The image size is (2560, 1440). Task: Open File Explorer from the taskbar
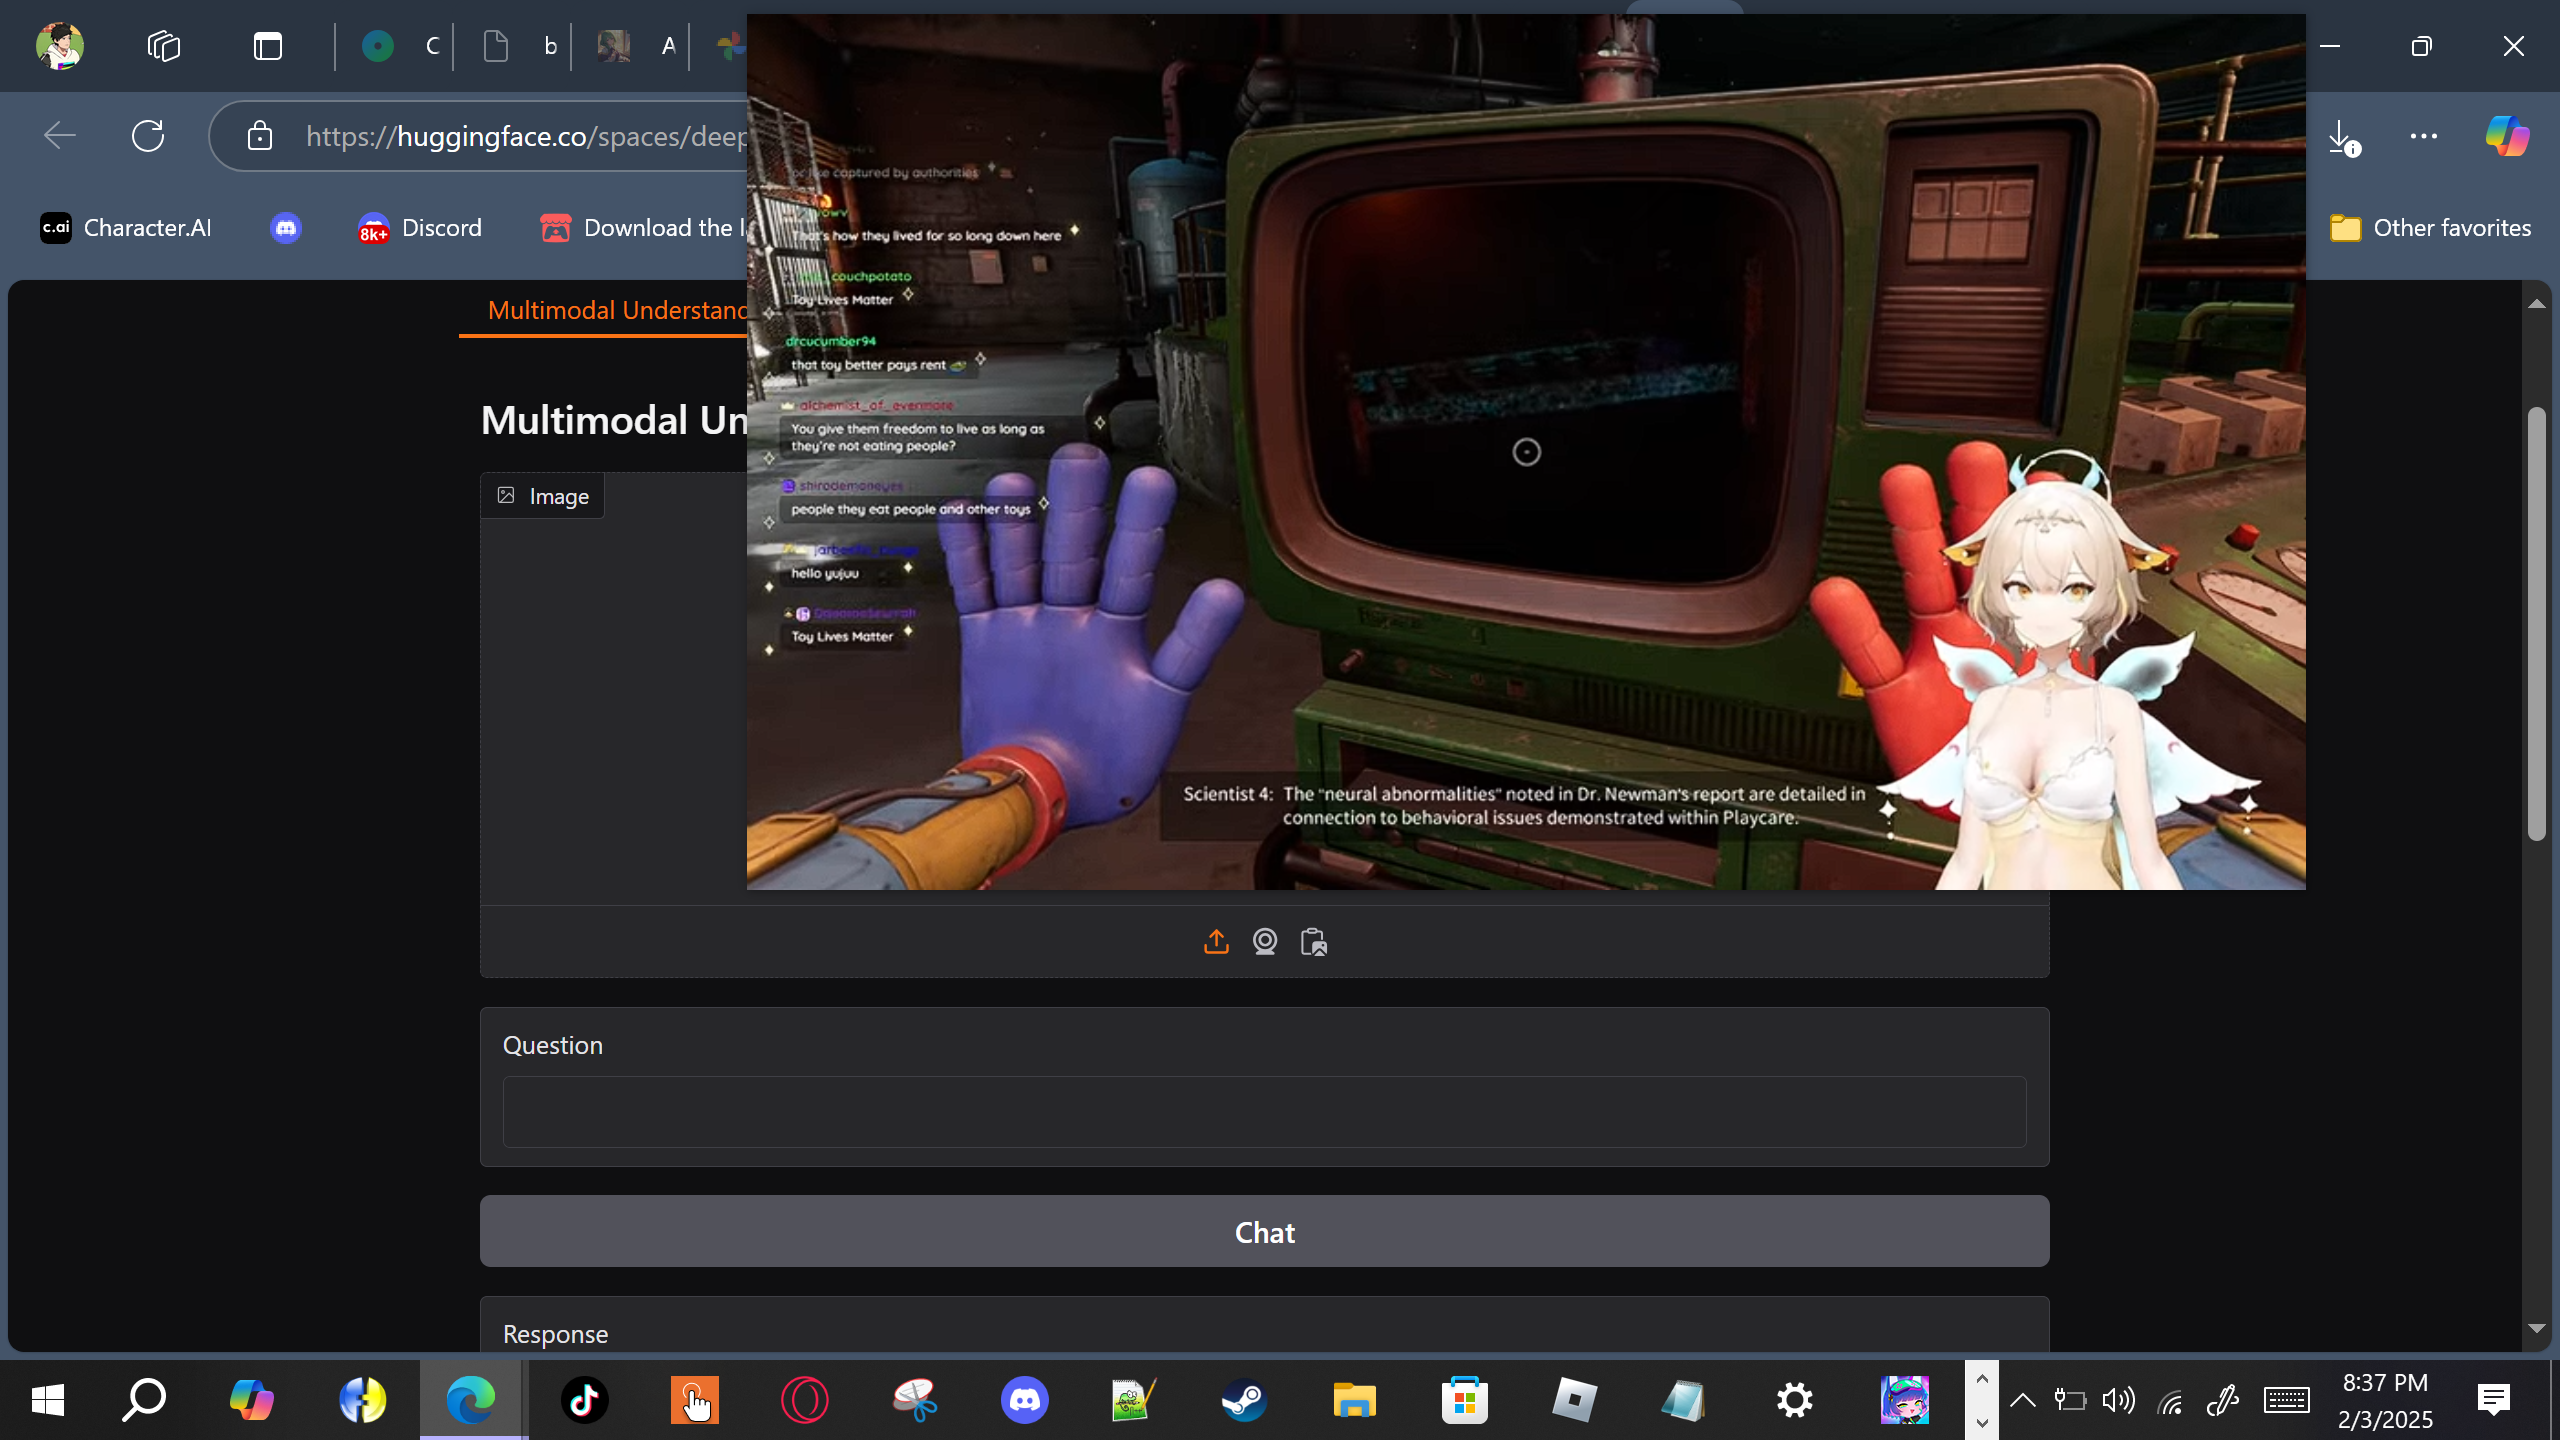[1354, 1400]
